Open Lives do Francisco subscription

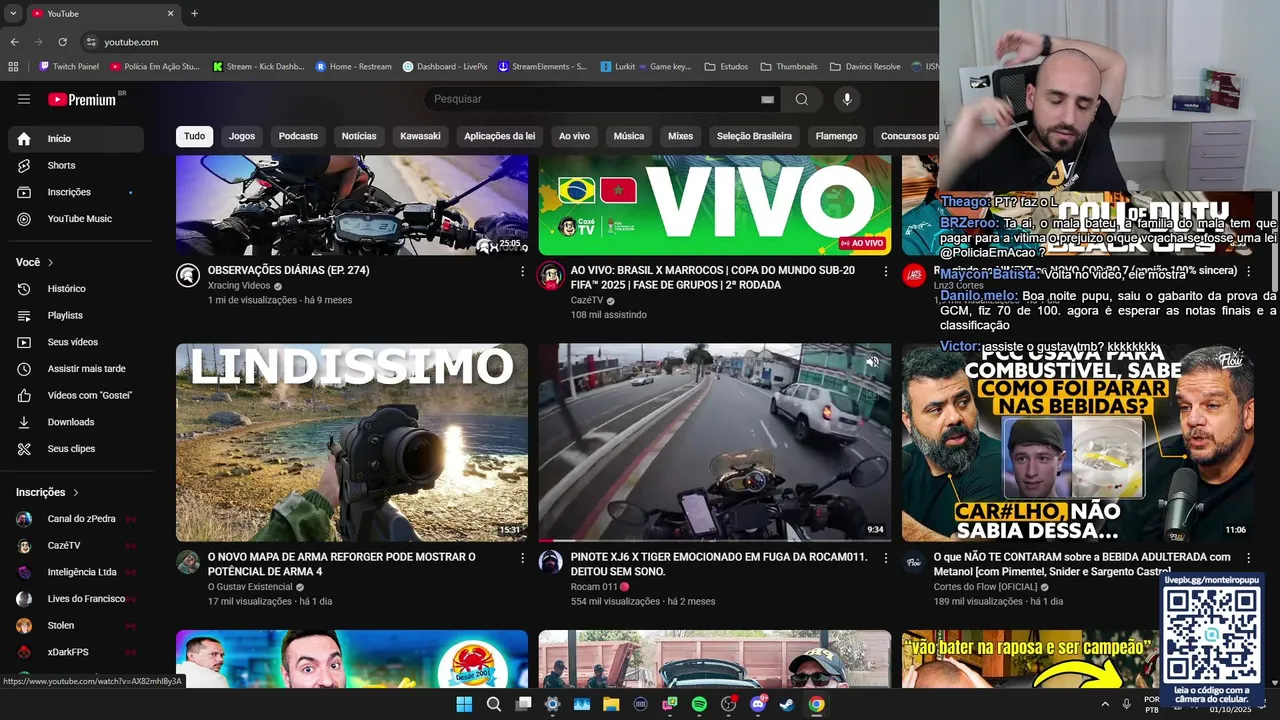tap(76, 599)
